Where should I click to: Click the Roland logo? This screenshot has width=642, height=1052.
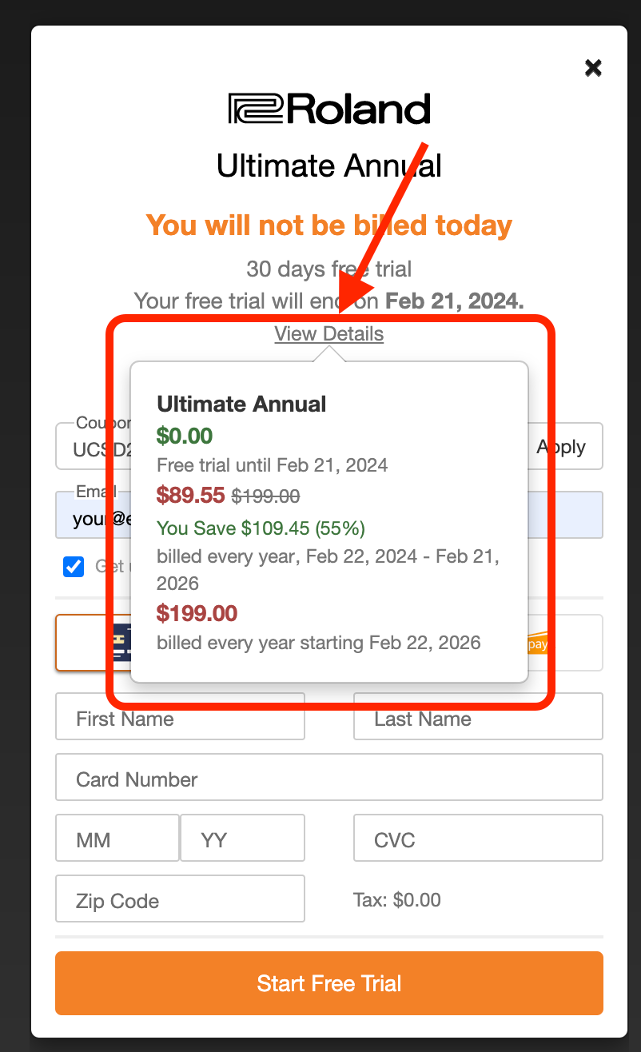pos(328,108)
